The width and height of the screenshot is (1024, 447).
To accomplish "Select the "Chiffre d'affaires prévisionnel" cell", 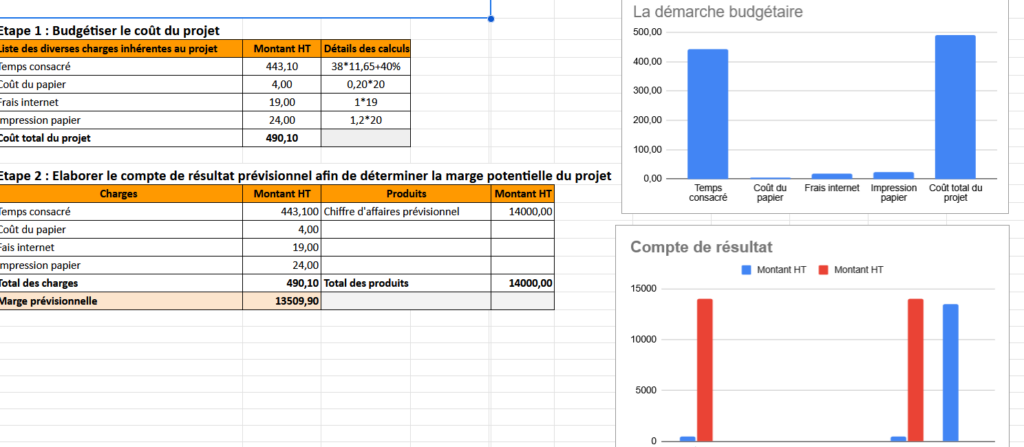I will (x=406, y=212).
